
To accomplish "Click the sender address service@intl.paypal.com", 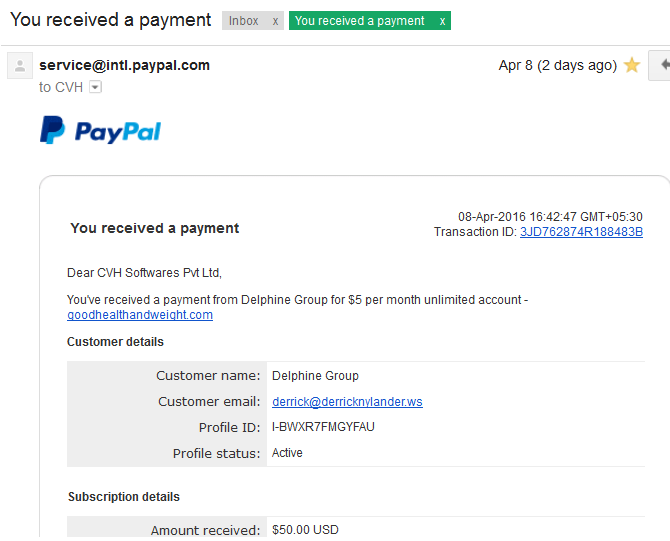I will coord(124,65).
